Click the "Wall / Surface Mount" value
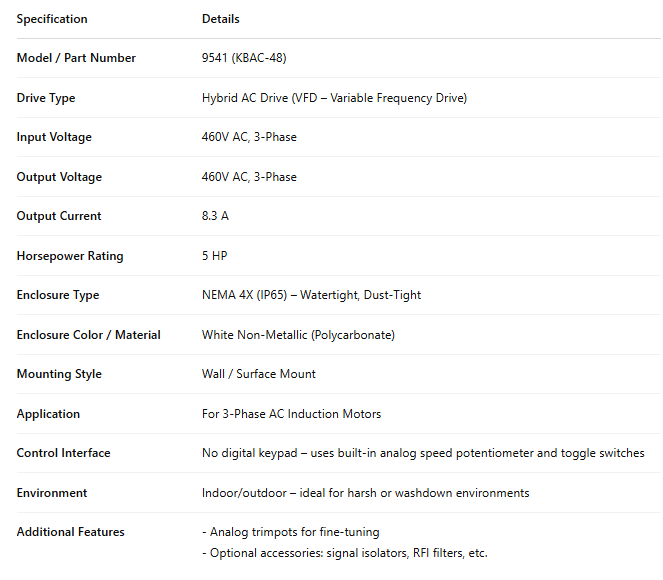The height and width of the screenshot is (580, 663). point(258,374)
